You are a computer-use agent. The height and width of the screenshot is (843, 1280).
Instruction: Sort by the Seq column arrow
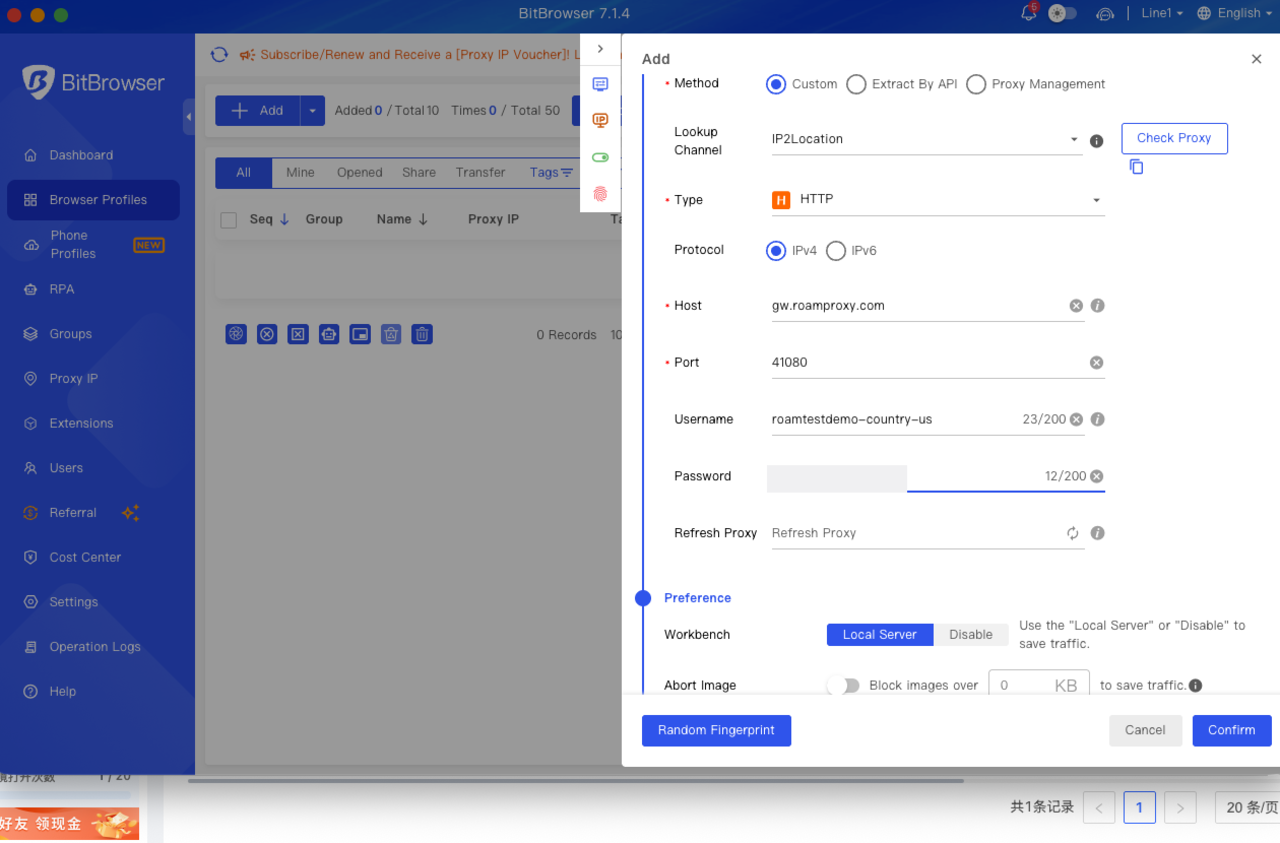click(284, 220)
